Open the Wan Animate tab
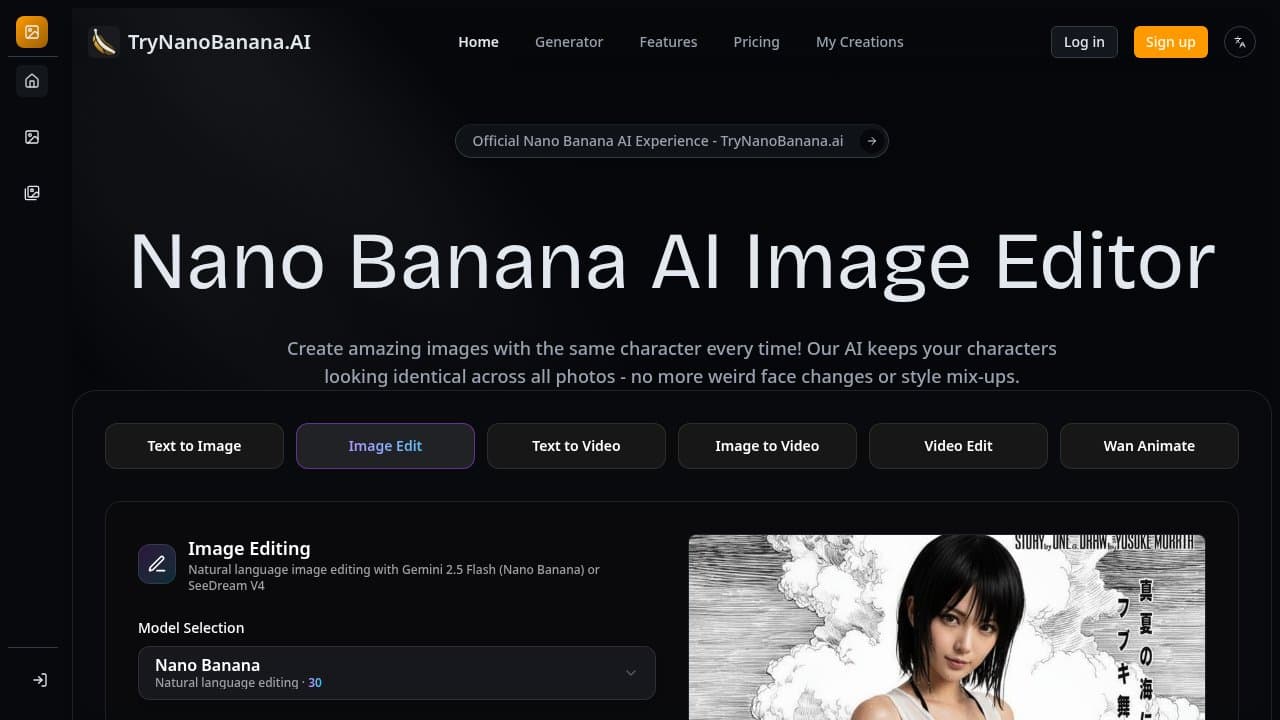 pos(1149,446)
